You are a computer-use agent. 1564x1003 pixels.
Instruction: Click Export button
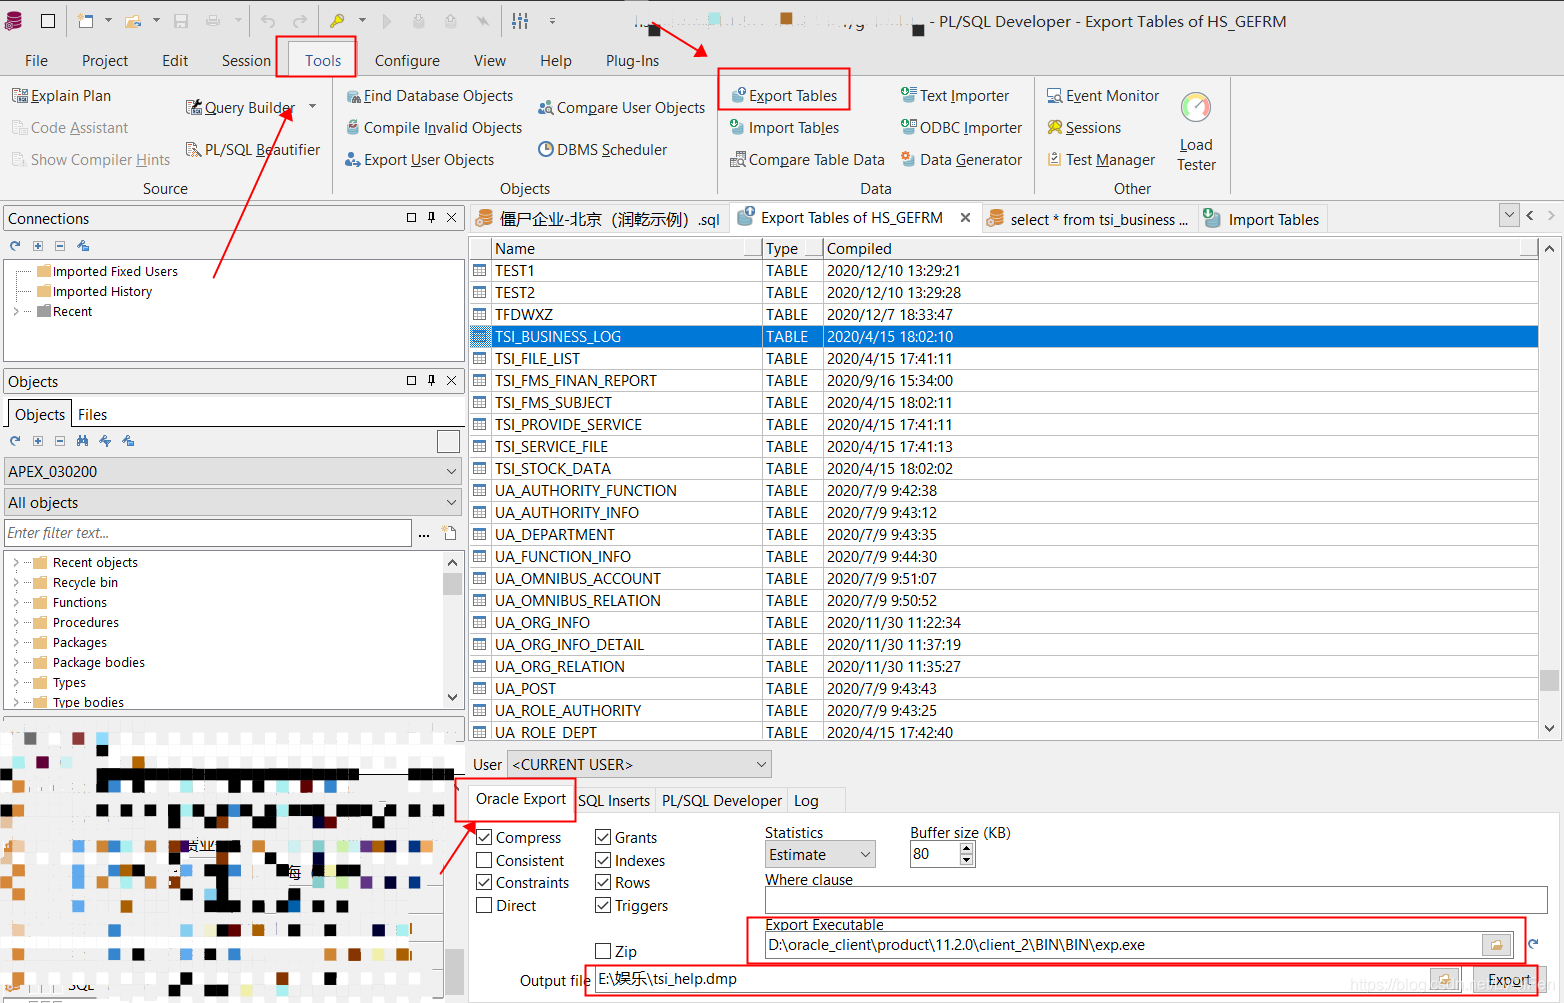point(1509,980)
